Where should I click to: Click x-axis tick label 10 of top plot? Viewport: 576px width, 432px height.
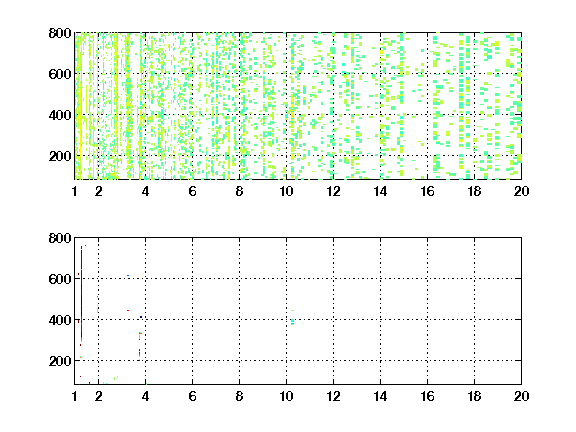286,191
